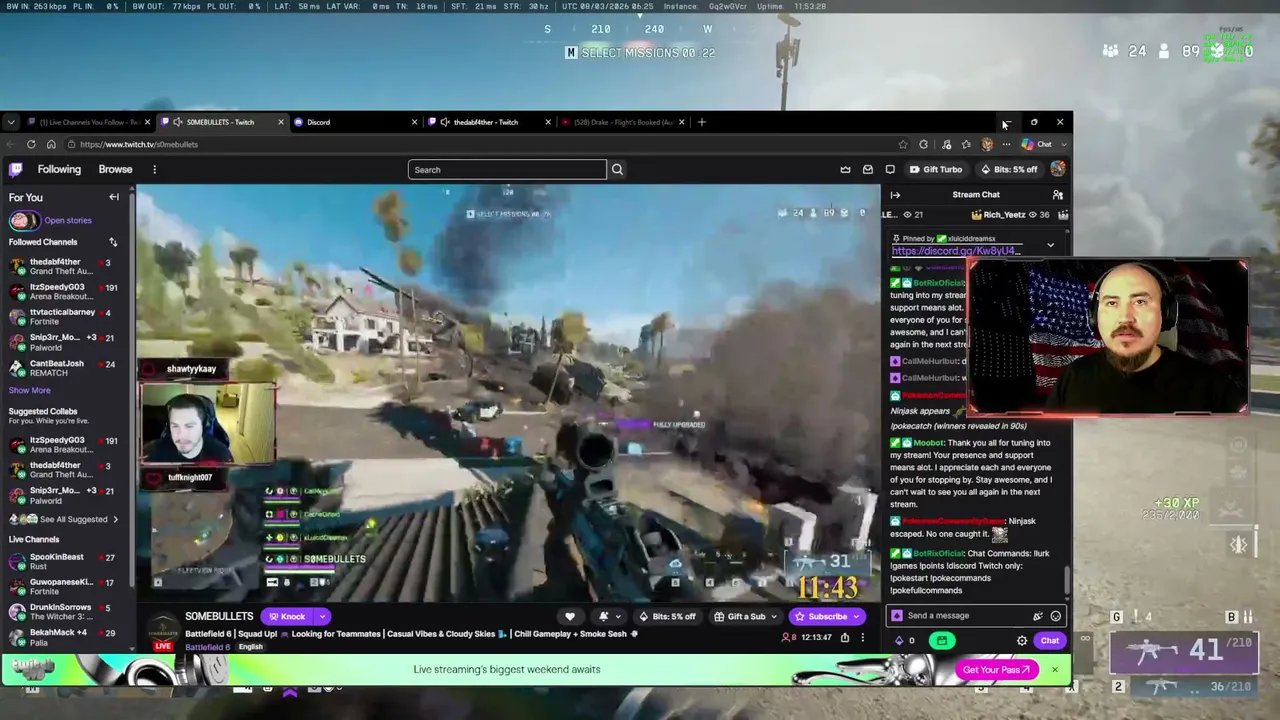Open the Twitch user avatar menu

pos(1057,169)
